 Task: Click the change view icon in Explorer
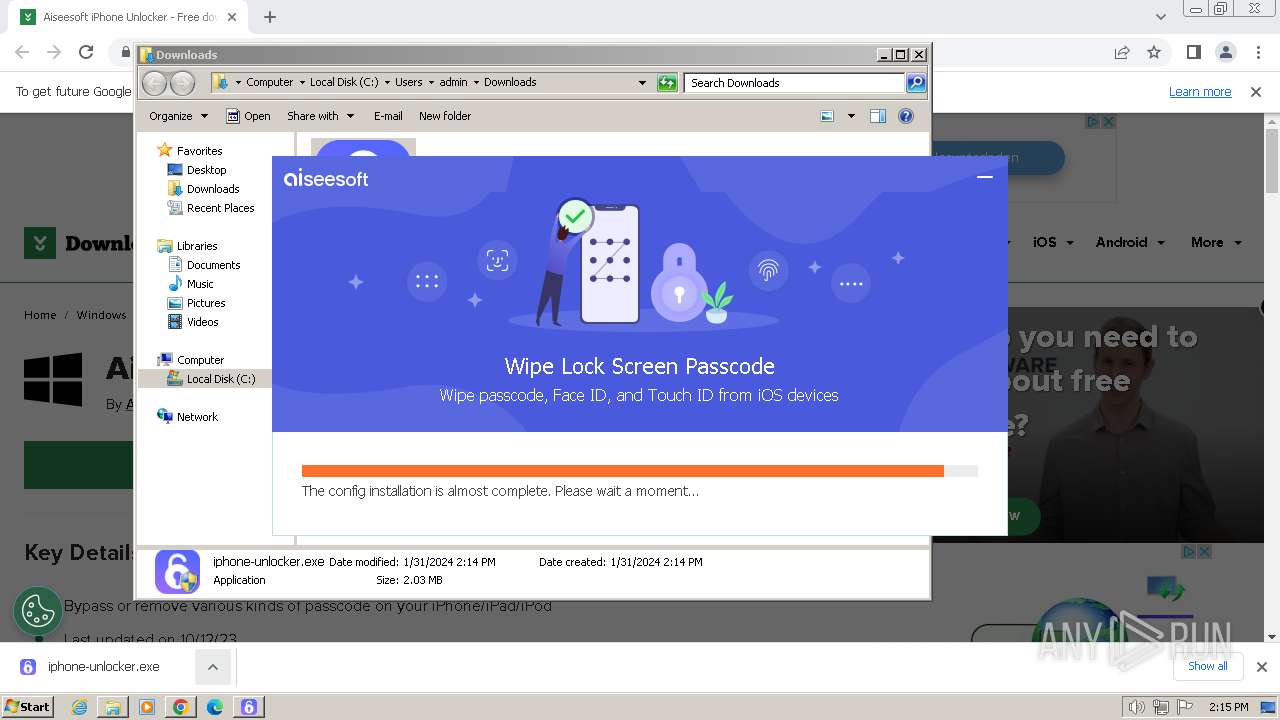coord(827,116)
